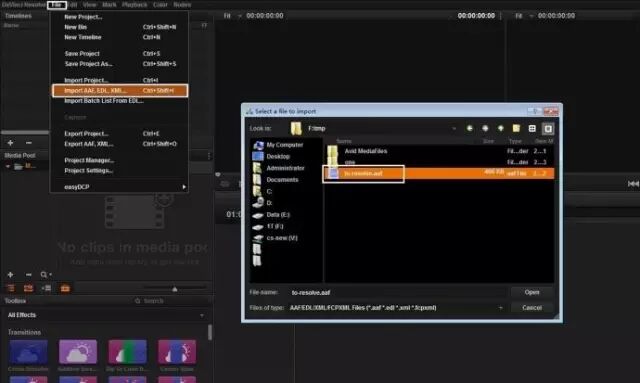The height and width of the screenshot is (383, 640).
Task: Adjust media pool thumbnail size slider
Action: click(x=175, y=289)
